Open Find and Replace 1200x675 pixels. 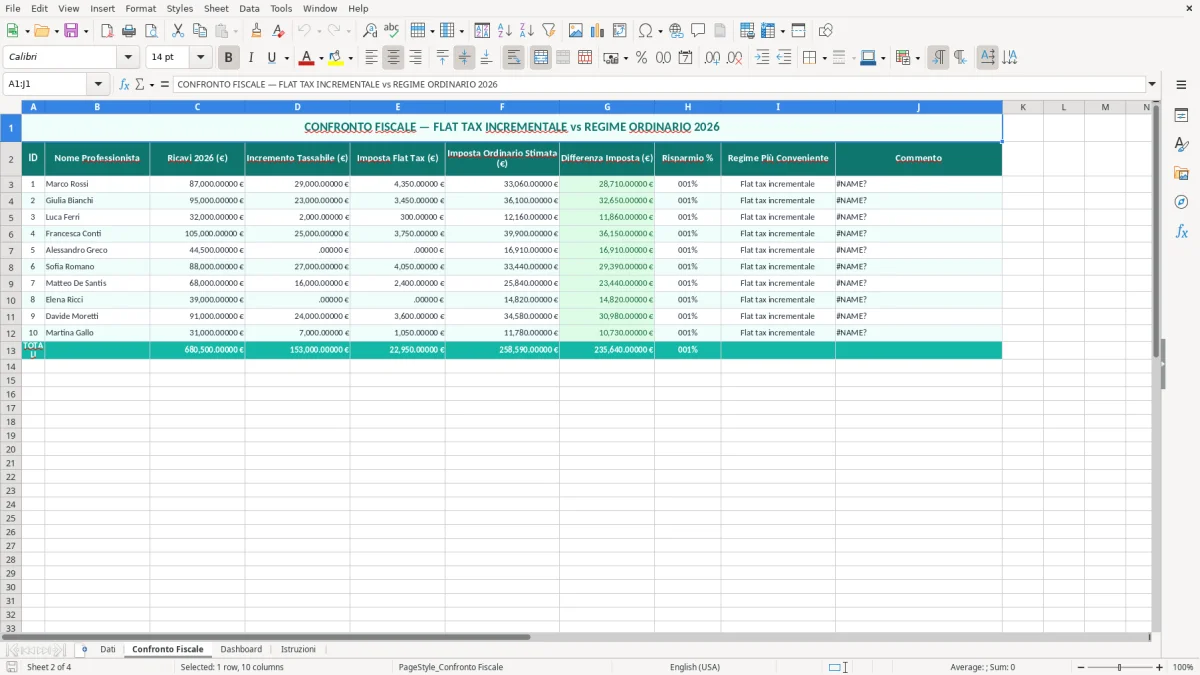pos(370,31)
